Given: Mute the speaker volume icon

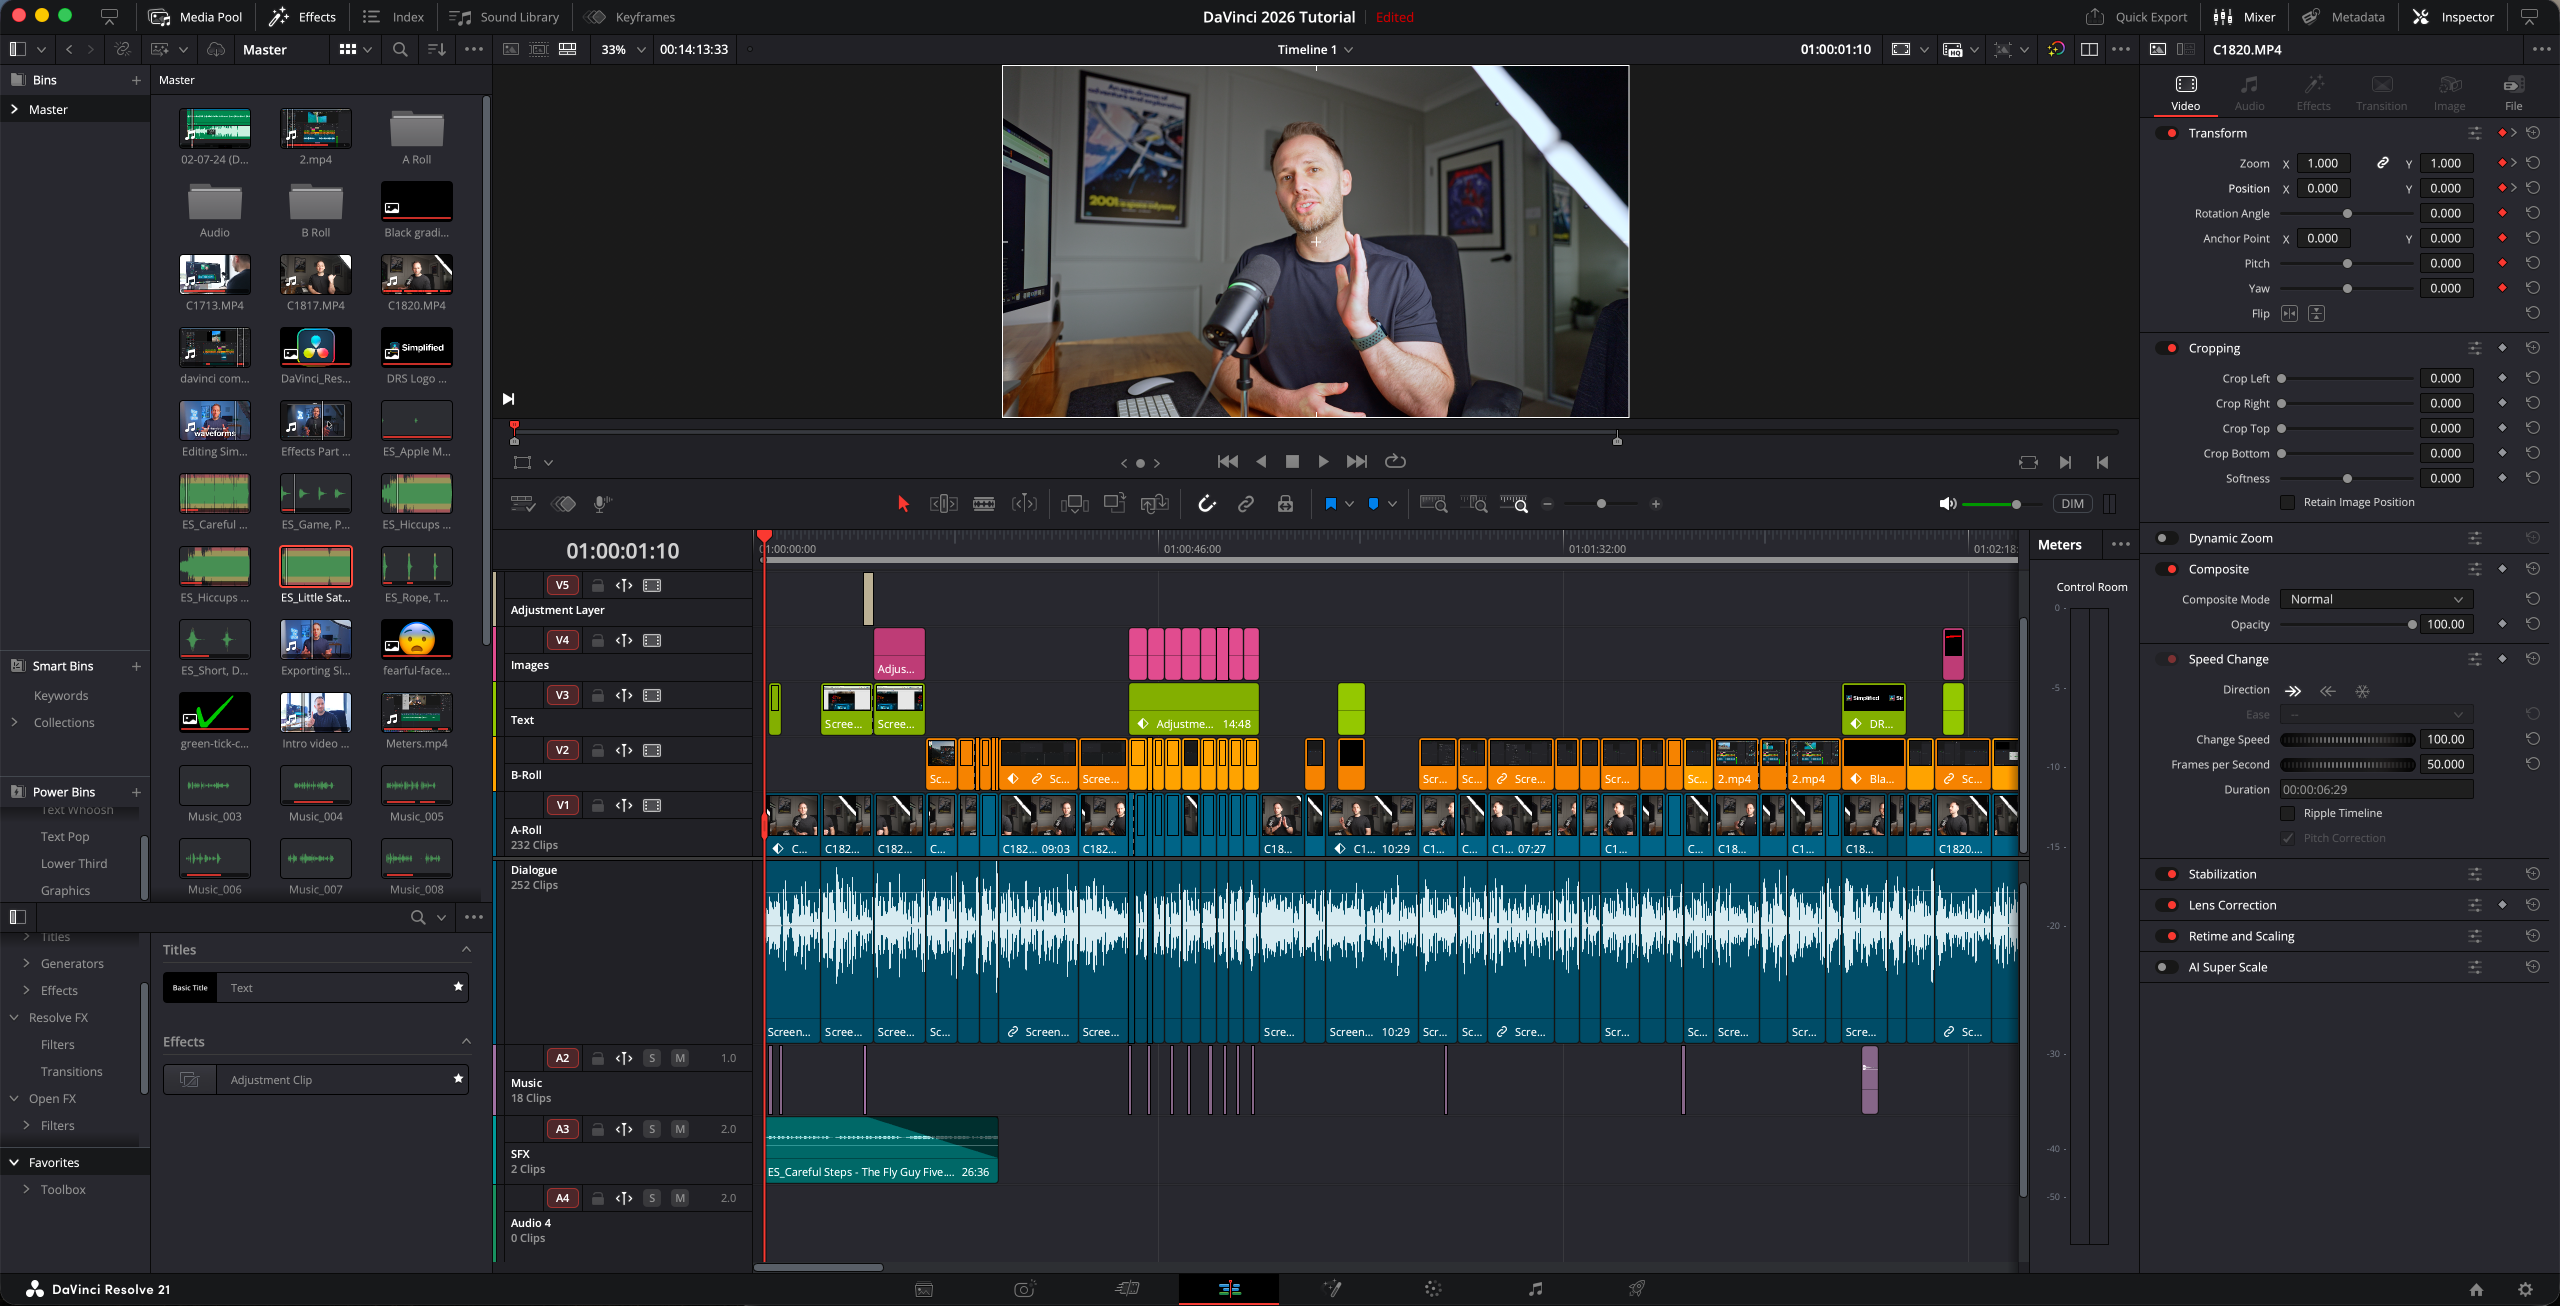Looking at the screenshot, I should click(1947, 504).
